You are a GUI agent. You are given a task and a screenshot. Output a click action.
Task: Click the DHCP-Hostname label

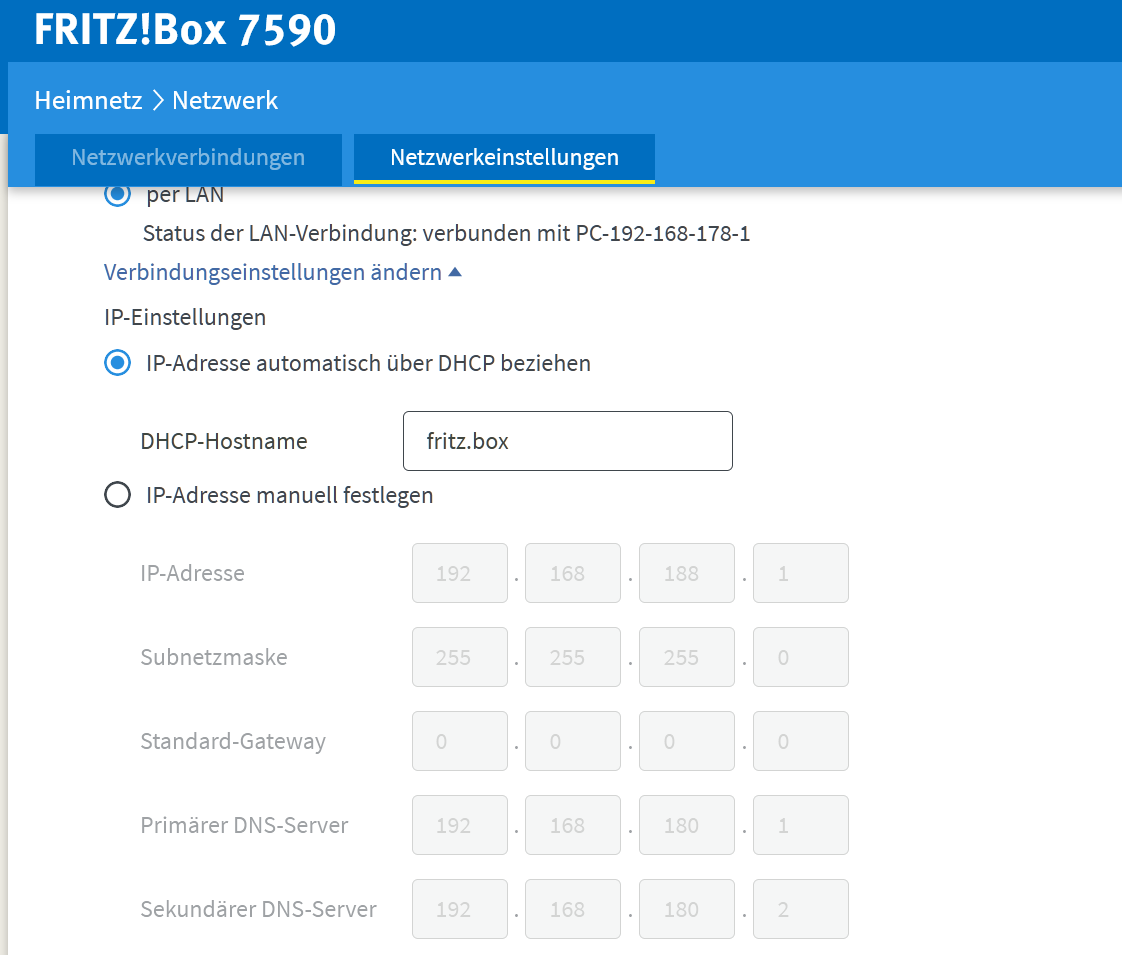(x=224, y=441)
